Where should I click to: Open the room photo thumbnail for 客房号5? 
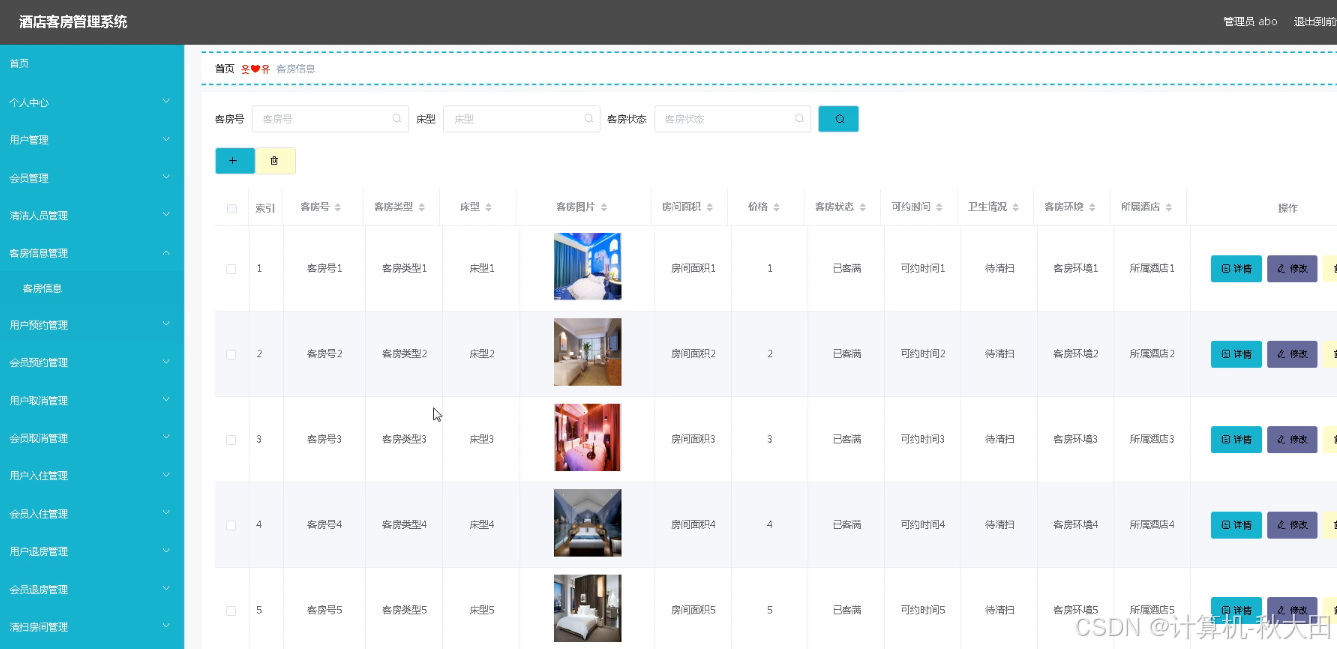coord(588,608)
